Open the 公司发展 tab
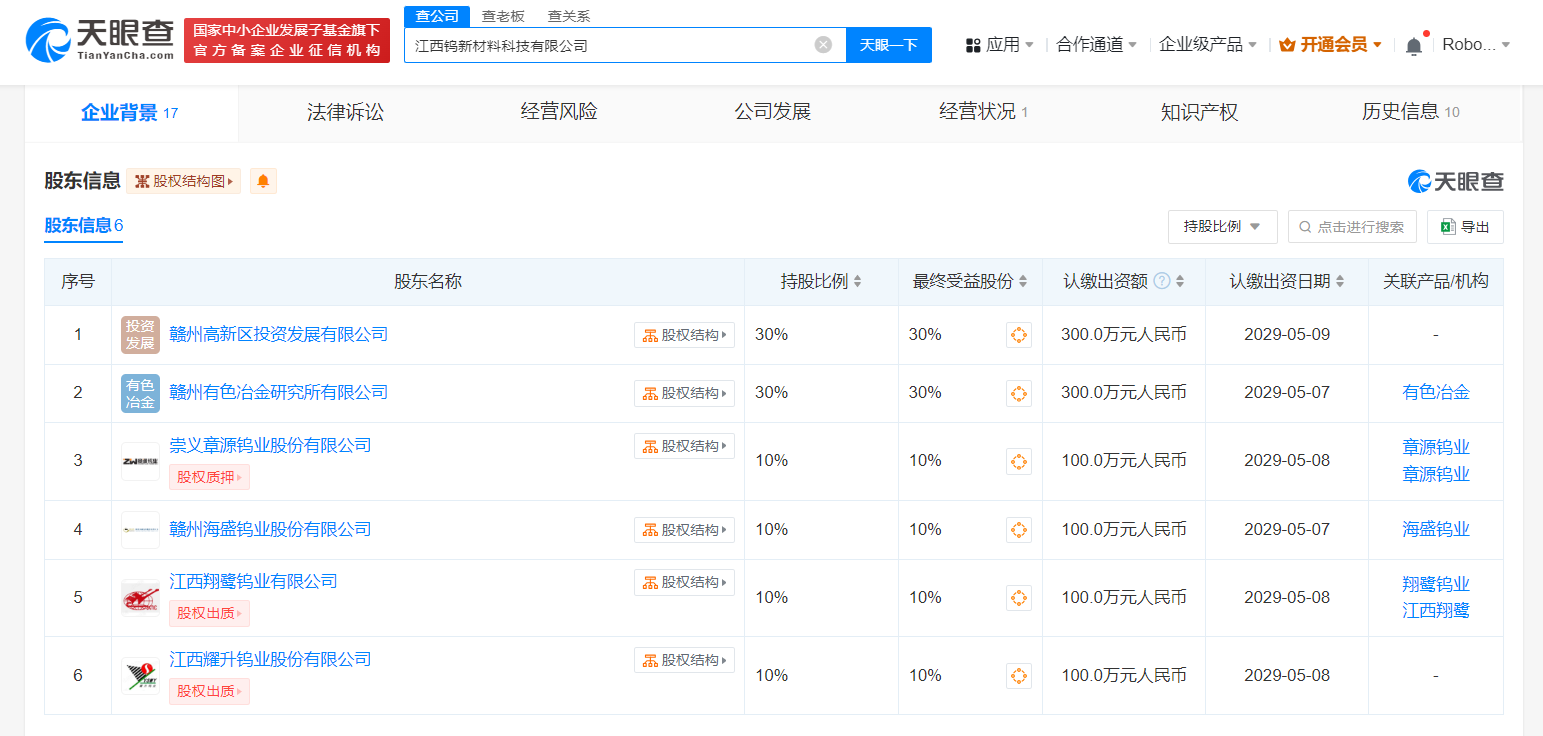The width and height of the screenshot is (1543, 736). pos(772,112)
